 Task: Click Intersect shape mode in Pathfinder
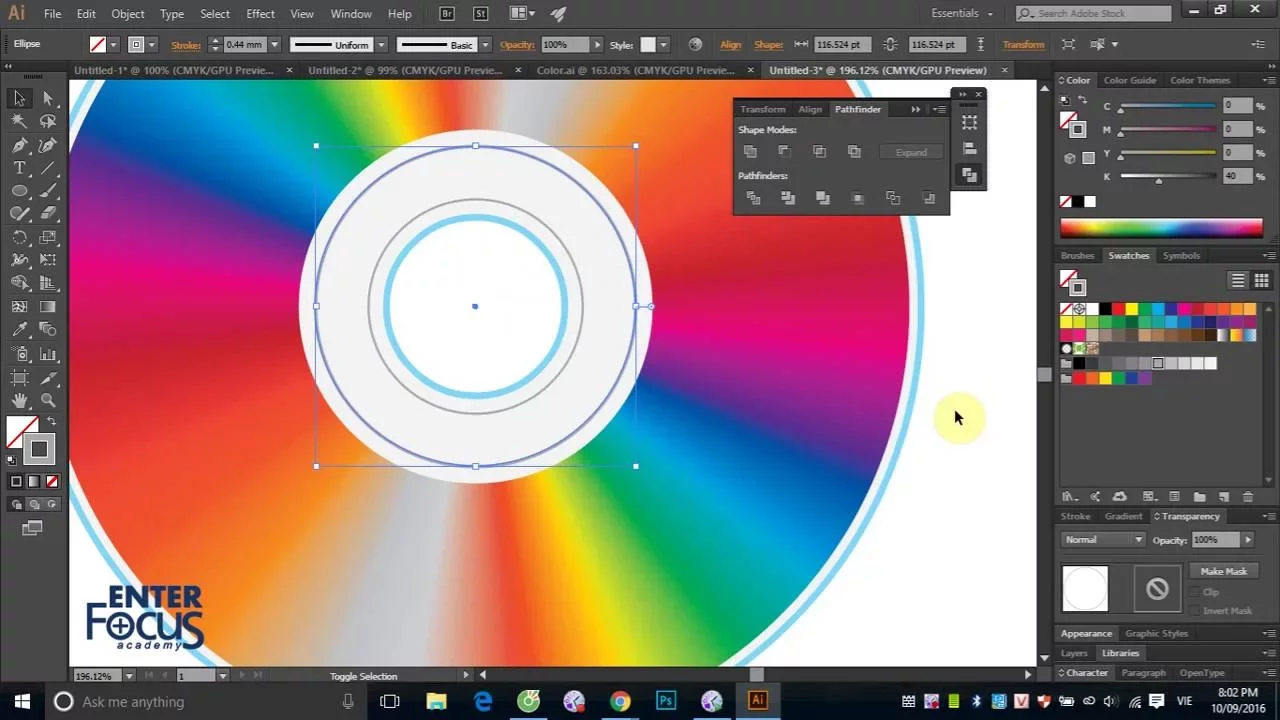click(x=820, y=152)
